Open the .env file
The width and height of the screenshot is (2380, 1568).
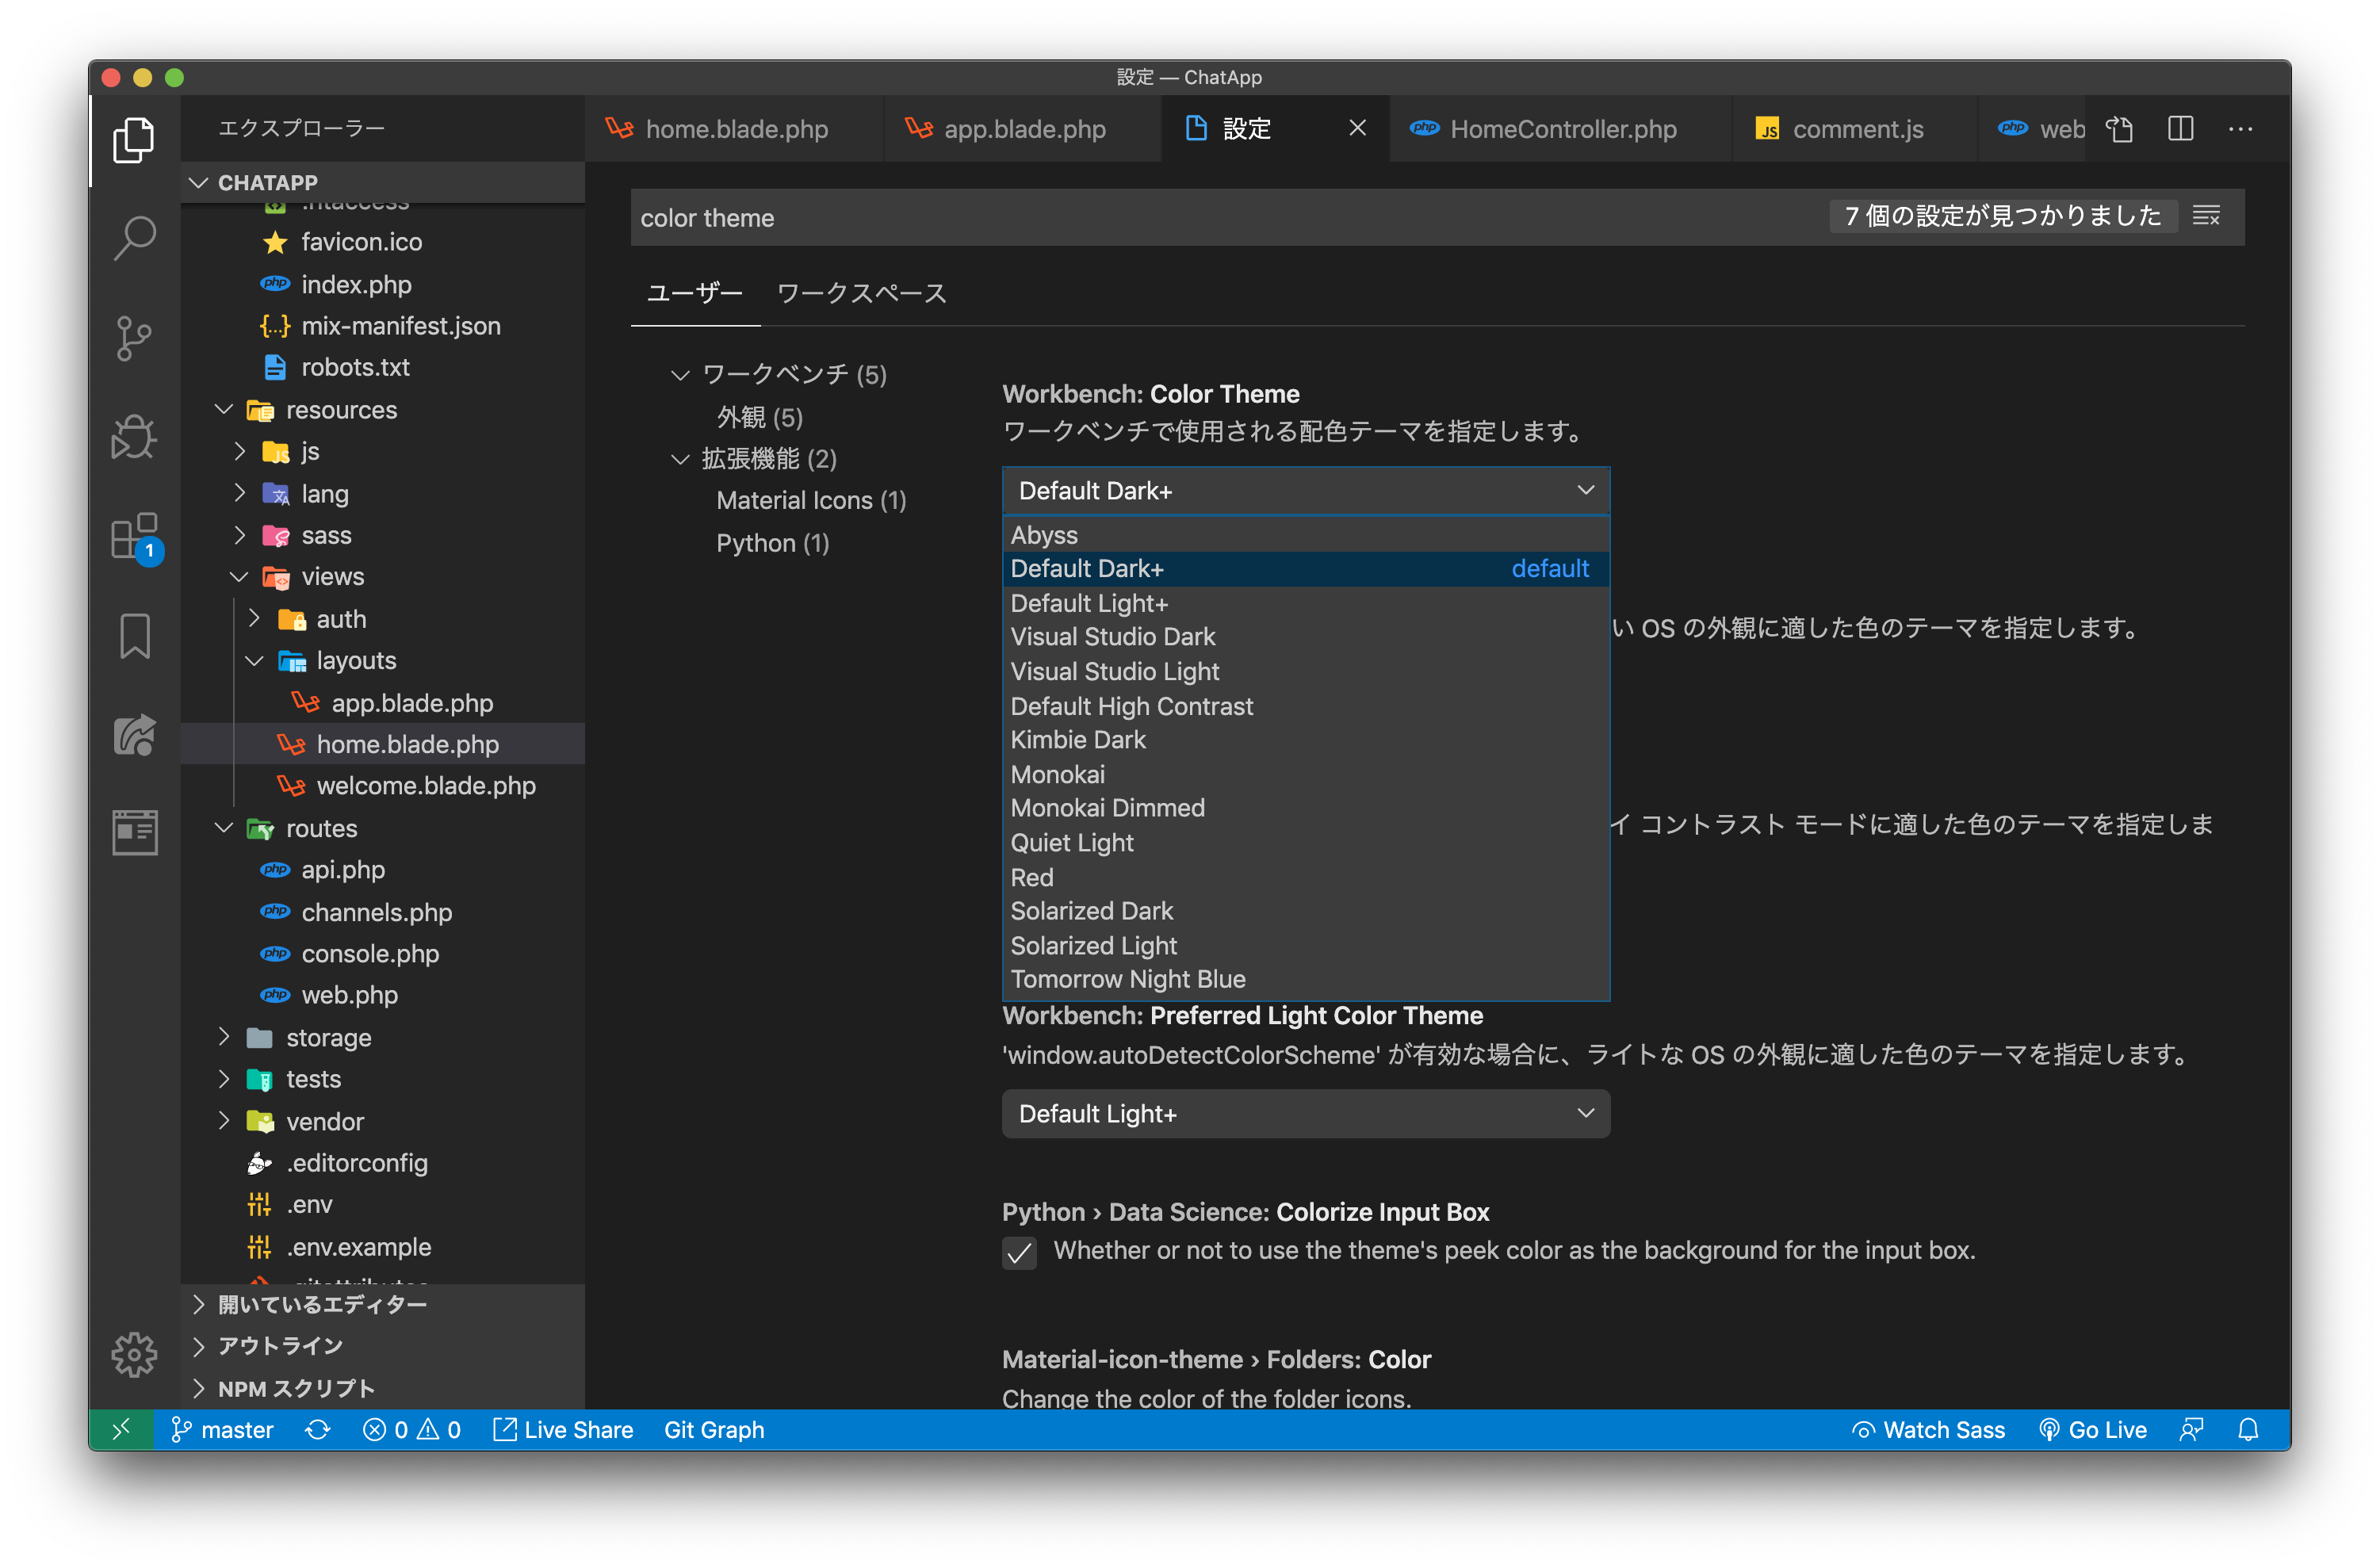click(x=383, y=1204)
